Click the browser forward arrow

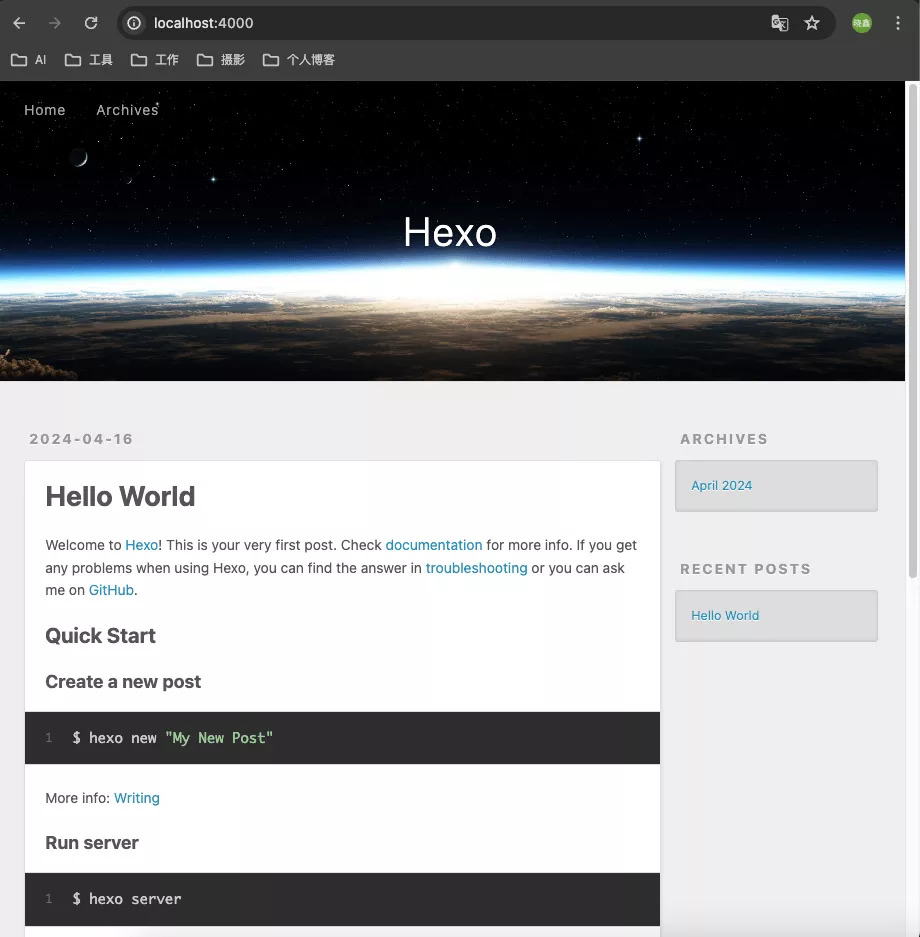55,23
